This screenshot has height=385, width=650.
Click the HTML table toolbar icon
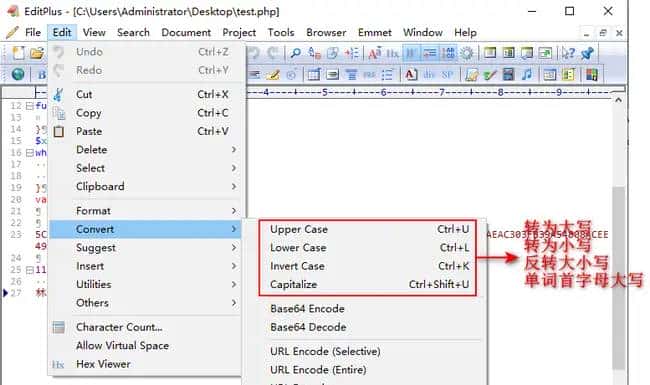click(x=314, y=75)
